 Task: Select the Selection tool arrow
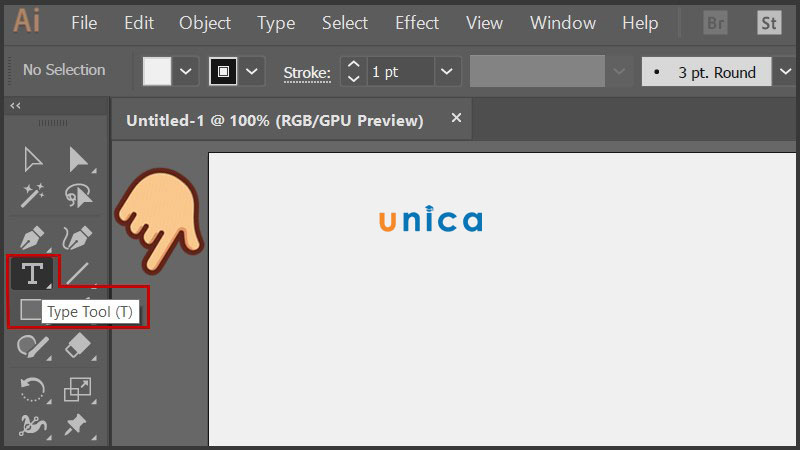(33, 160)
